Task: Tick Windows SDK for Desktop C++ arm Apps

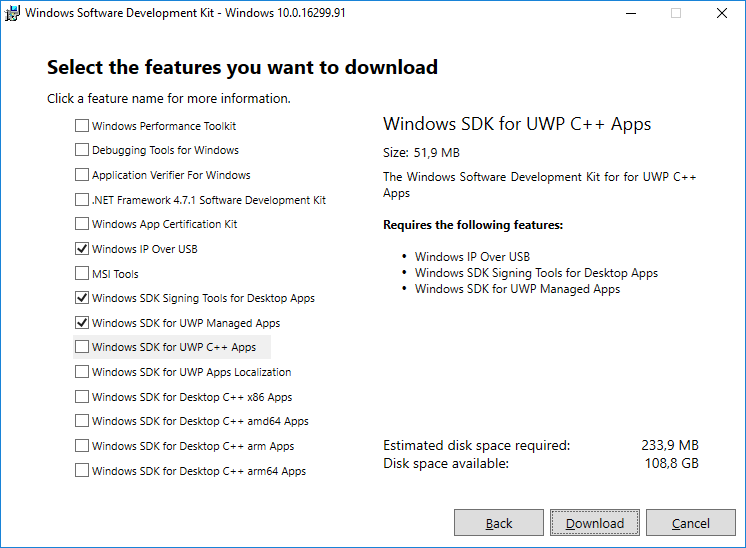Action: 82,446
